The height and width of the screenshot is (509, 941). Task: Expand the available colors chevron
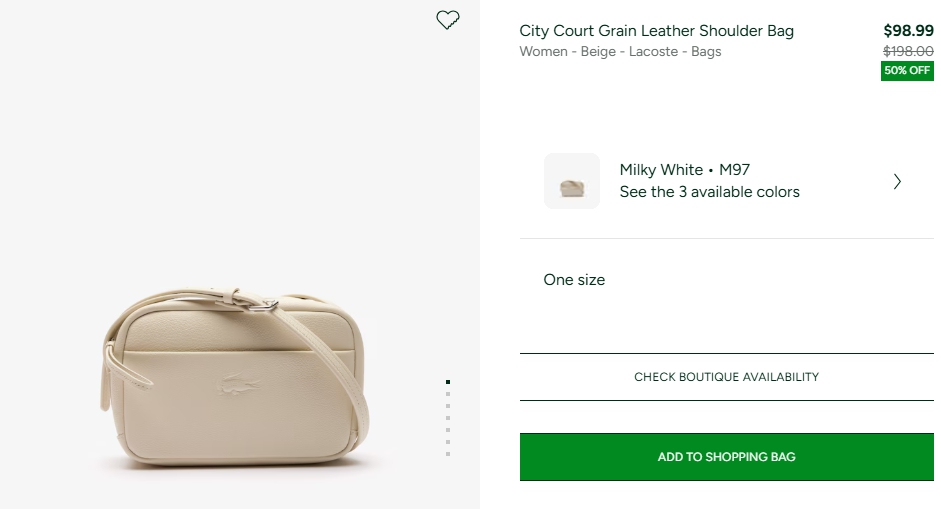897,181
